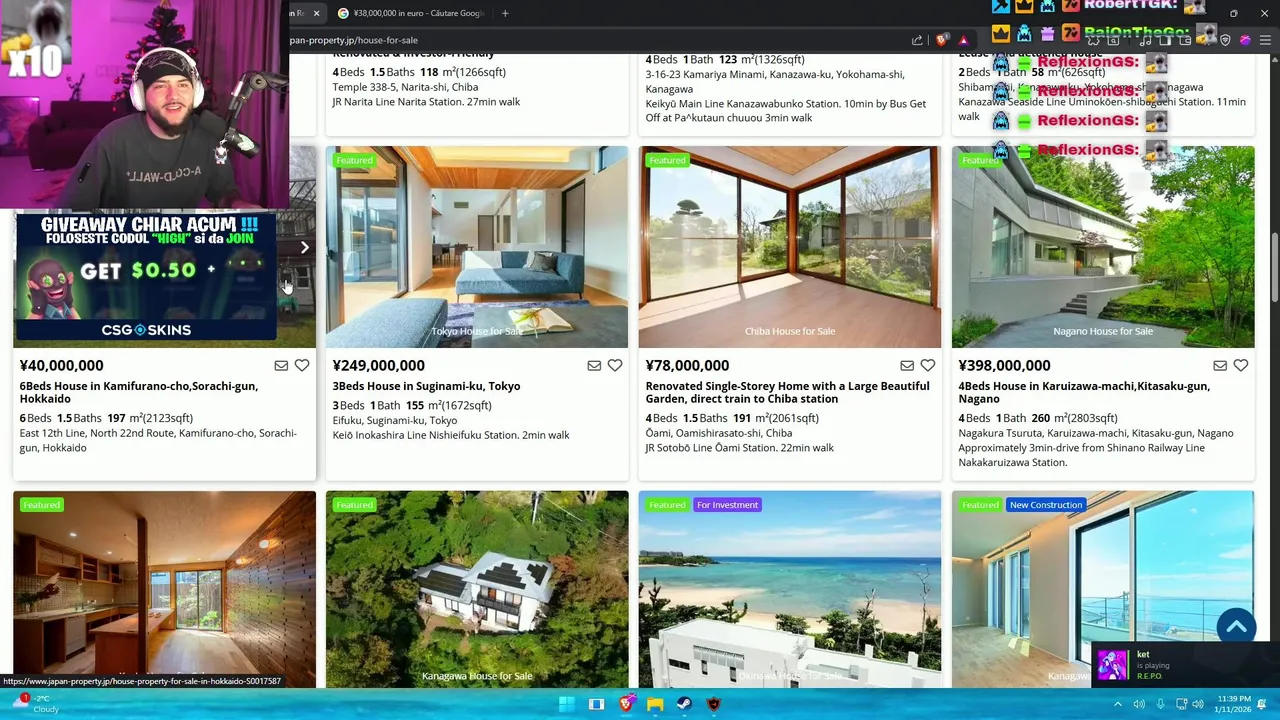This screenshot has height=720, width=1280.
Task: Open '6Beds House in Kamifurano-cho, Sorachi-gun, Hokkaido' listing
Action: (139, 392)
